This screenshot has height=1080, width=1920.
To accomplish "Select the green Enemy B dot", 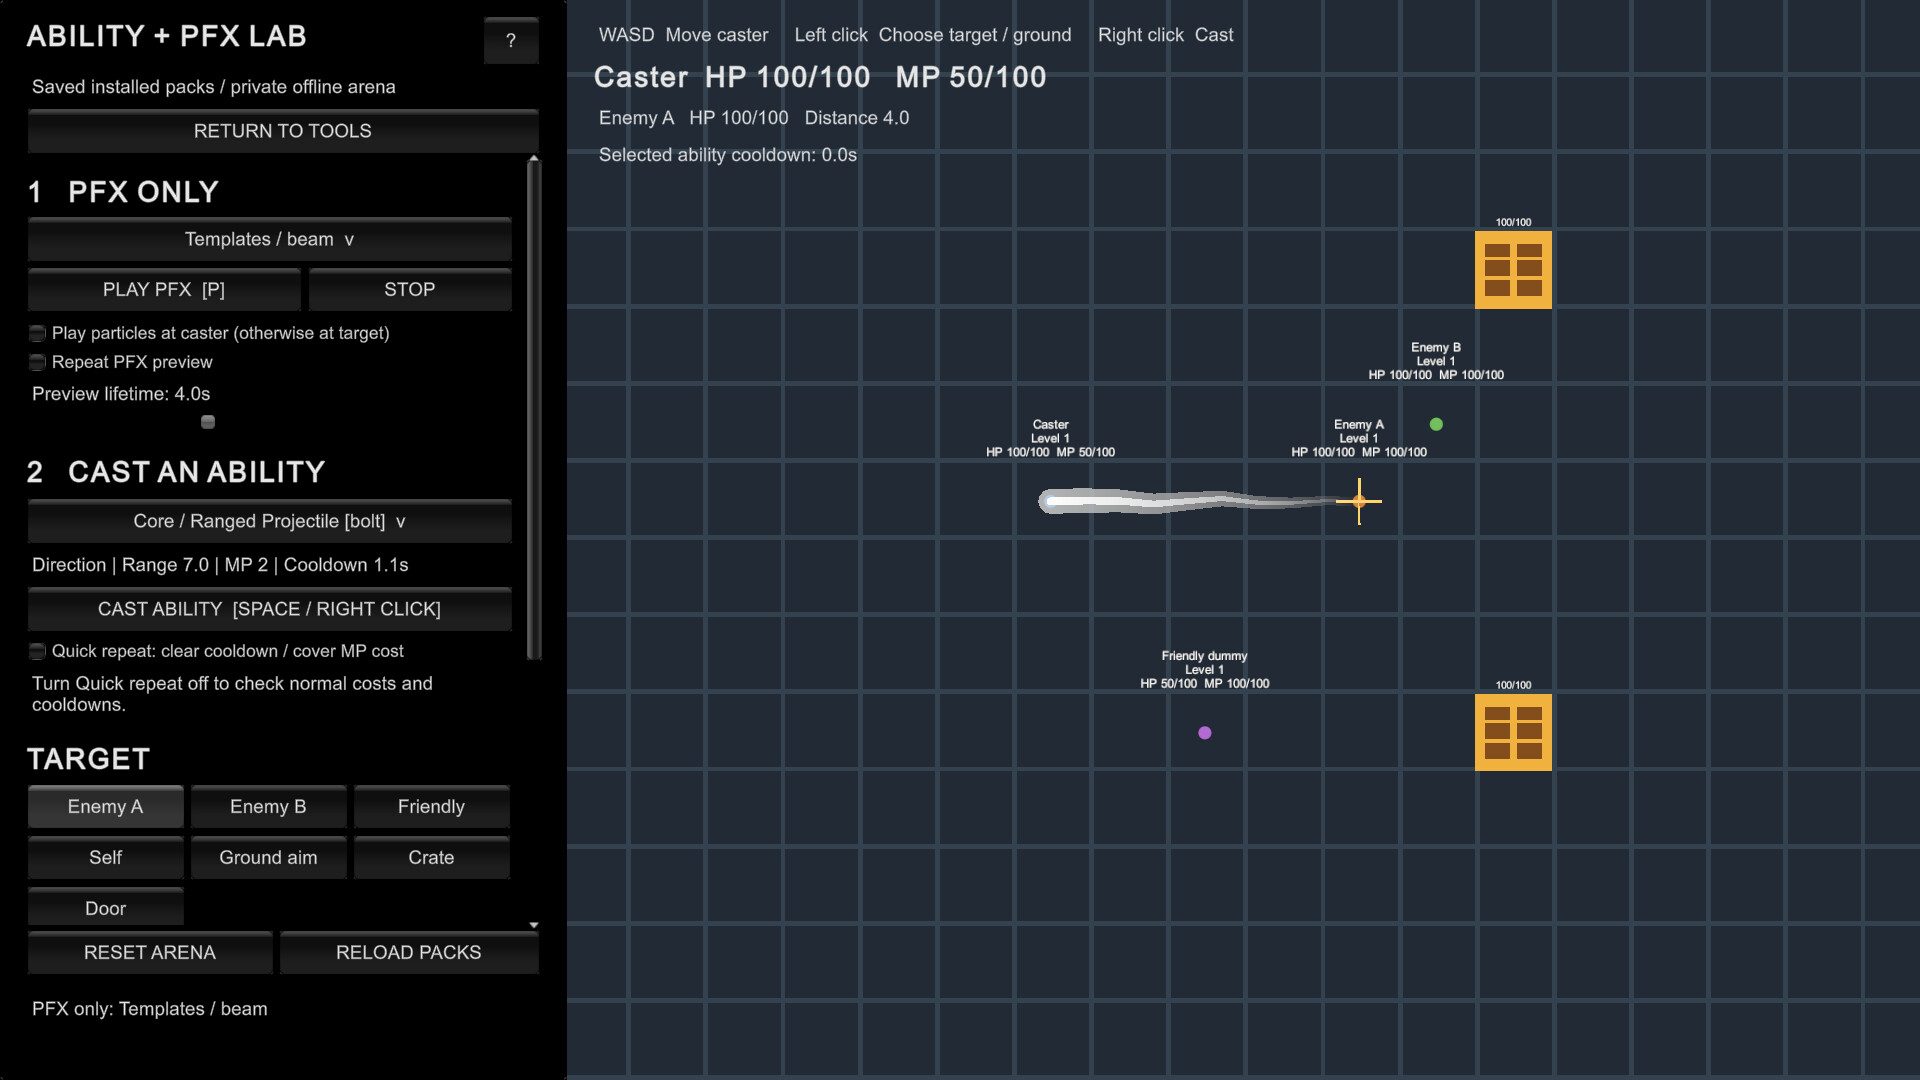I will tap(1436, 424).
